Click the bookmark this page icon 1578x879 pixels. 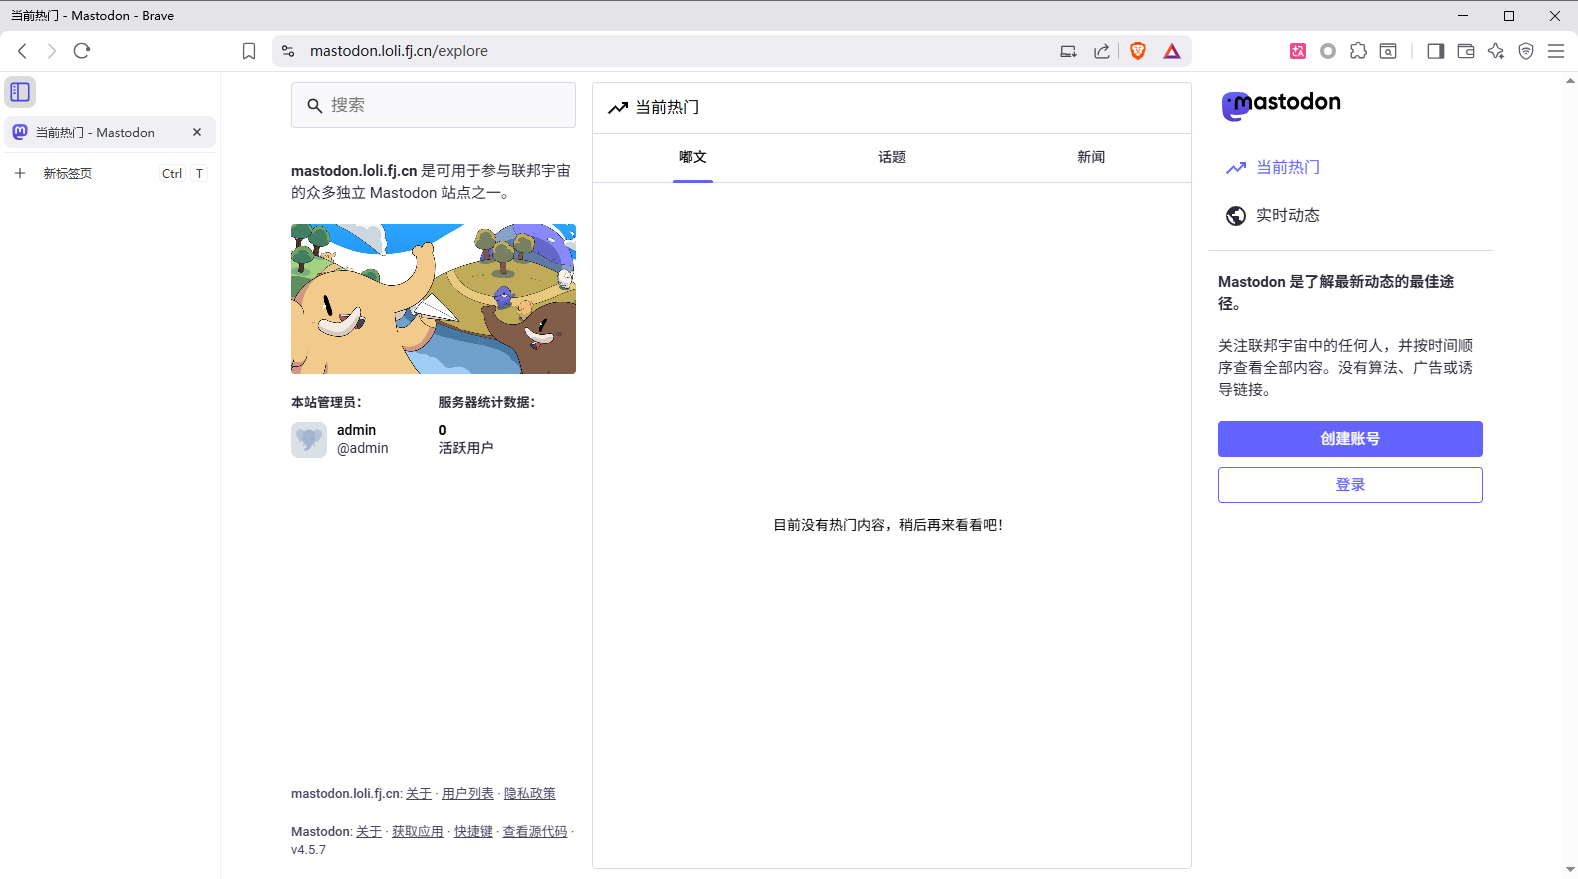pos(249,51)
